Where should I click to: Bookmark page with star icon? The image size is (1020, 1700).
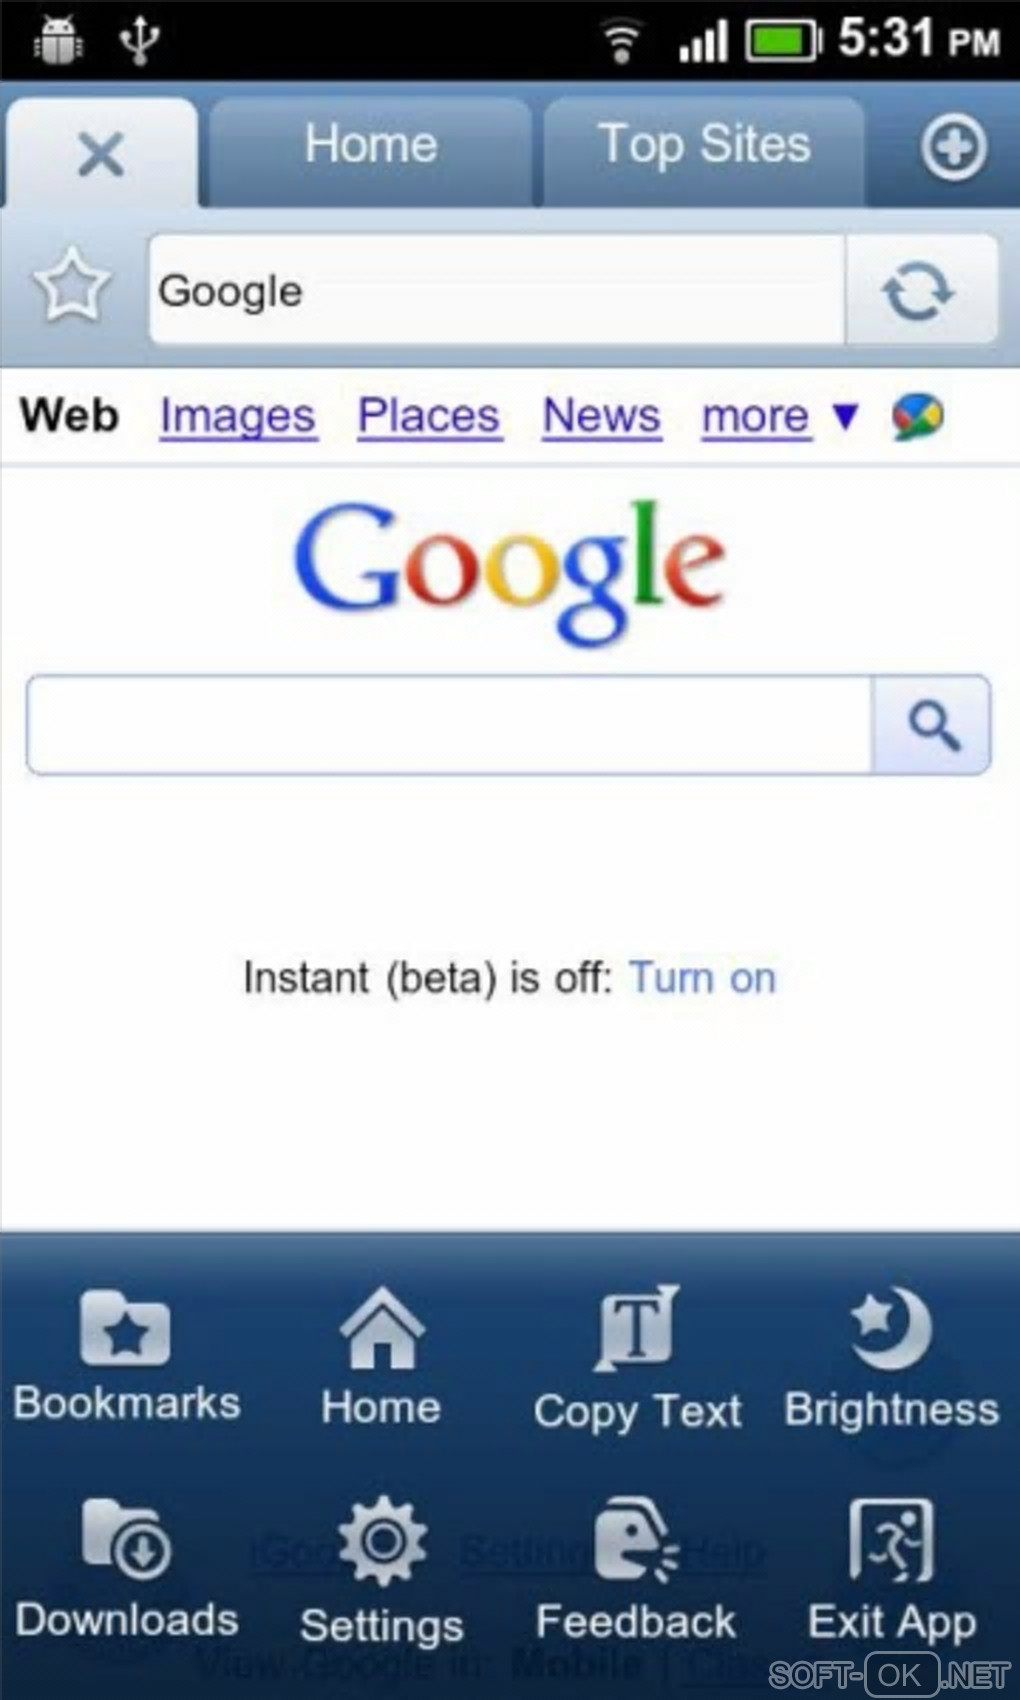(x=72, y=287)
